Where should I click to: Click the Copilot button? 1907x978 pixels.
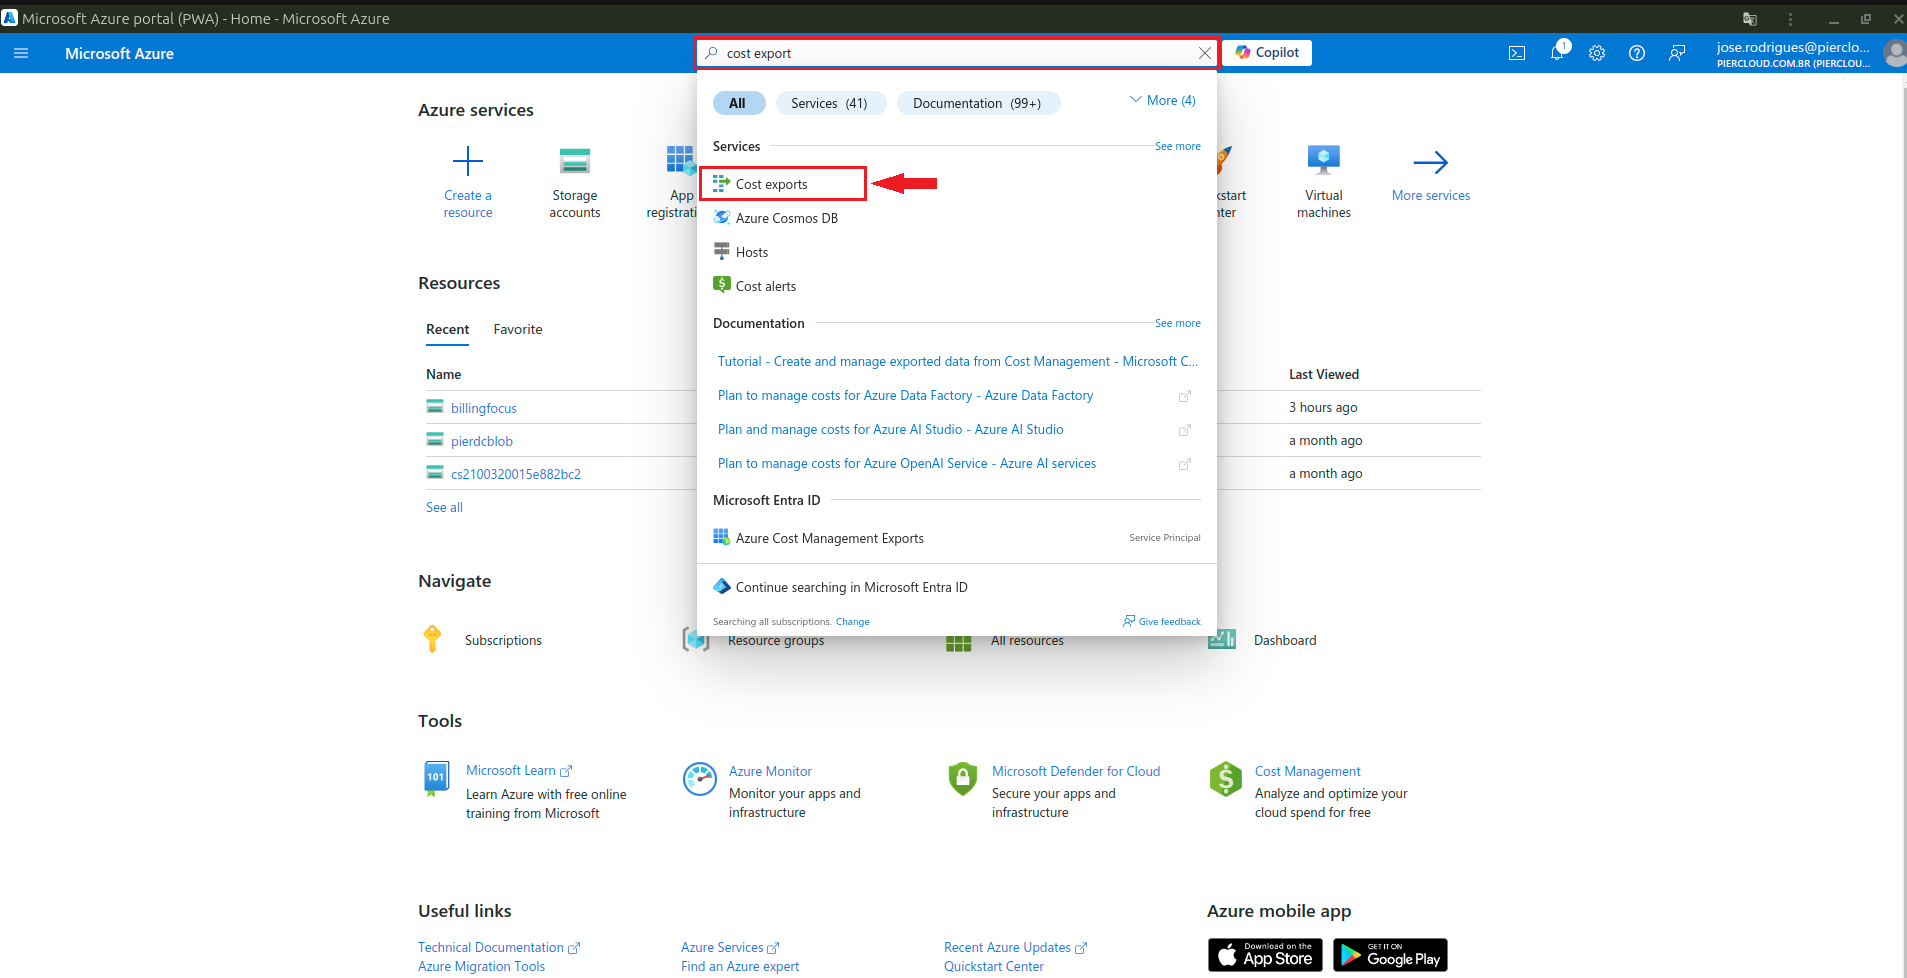[1267, 53]
